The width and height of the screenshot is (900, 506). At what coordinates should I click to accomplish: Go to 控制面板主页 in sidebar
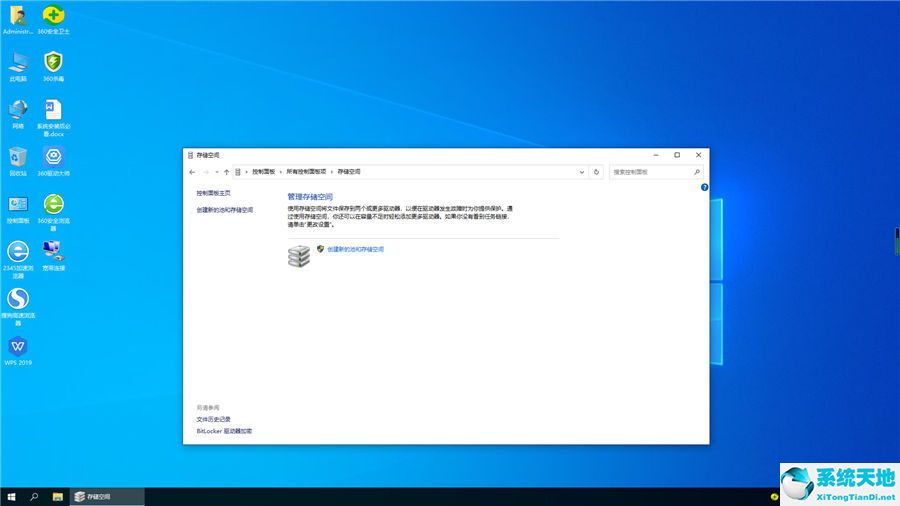pos(213,192)
